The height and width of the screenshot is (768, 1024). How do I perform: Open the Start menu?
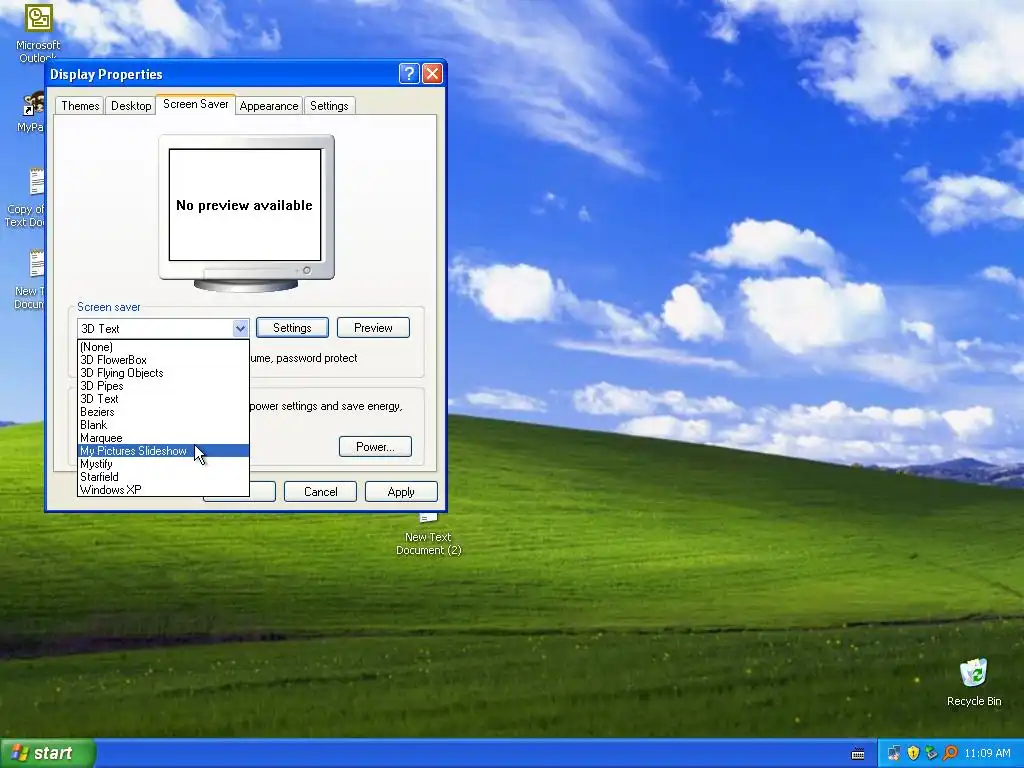coord(47,754)
